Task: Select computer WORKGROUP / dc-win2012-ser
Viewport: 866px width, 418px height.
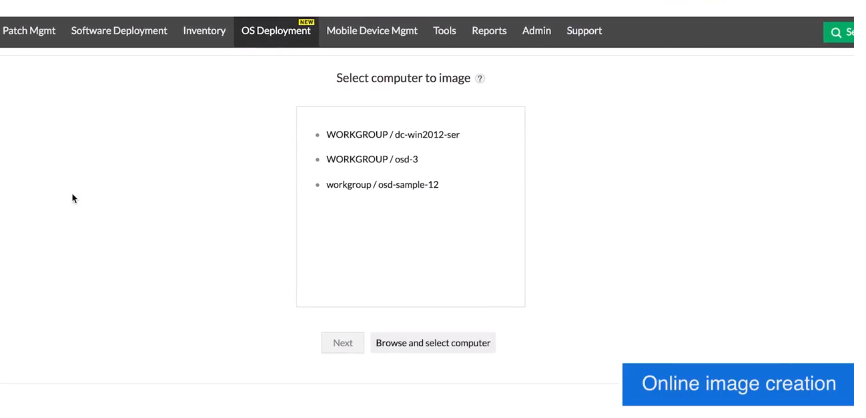Action: [x=392, y=135]
